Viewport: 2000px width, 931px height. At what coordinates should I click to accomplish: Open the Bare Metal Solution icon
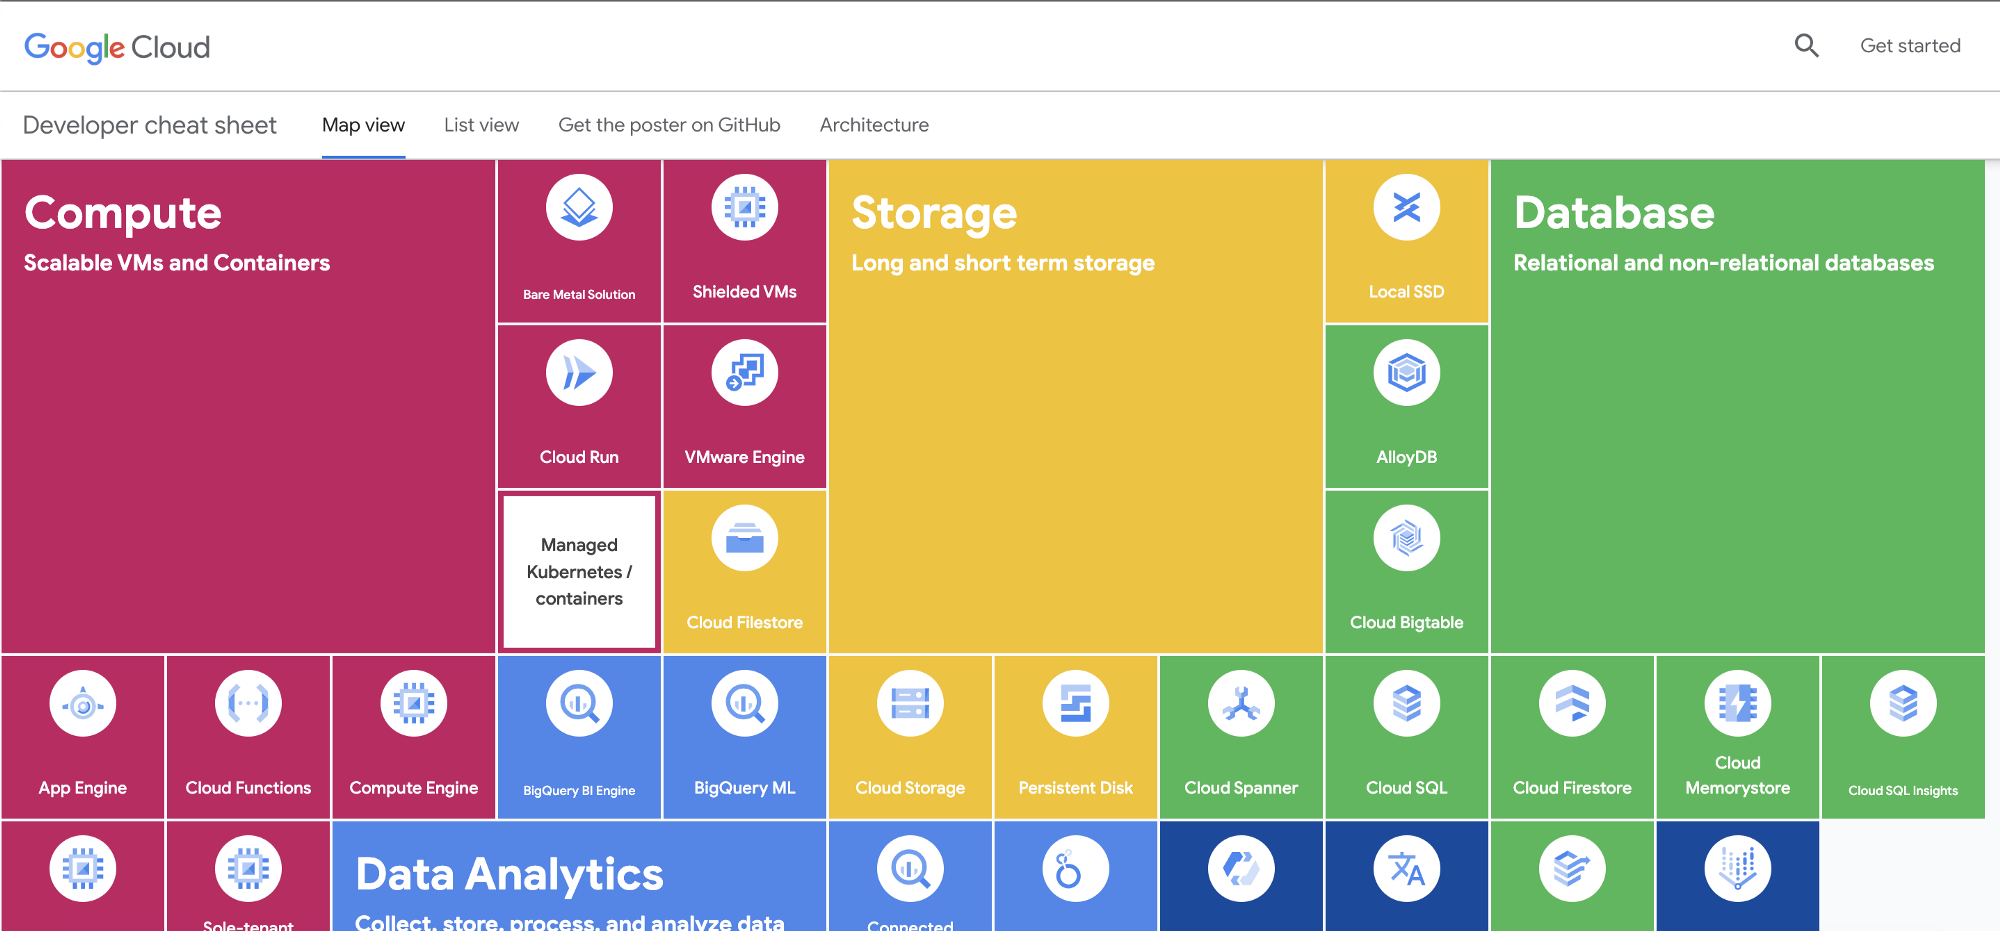[579, 207]
